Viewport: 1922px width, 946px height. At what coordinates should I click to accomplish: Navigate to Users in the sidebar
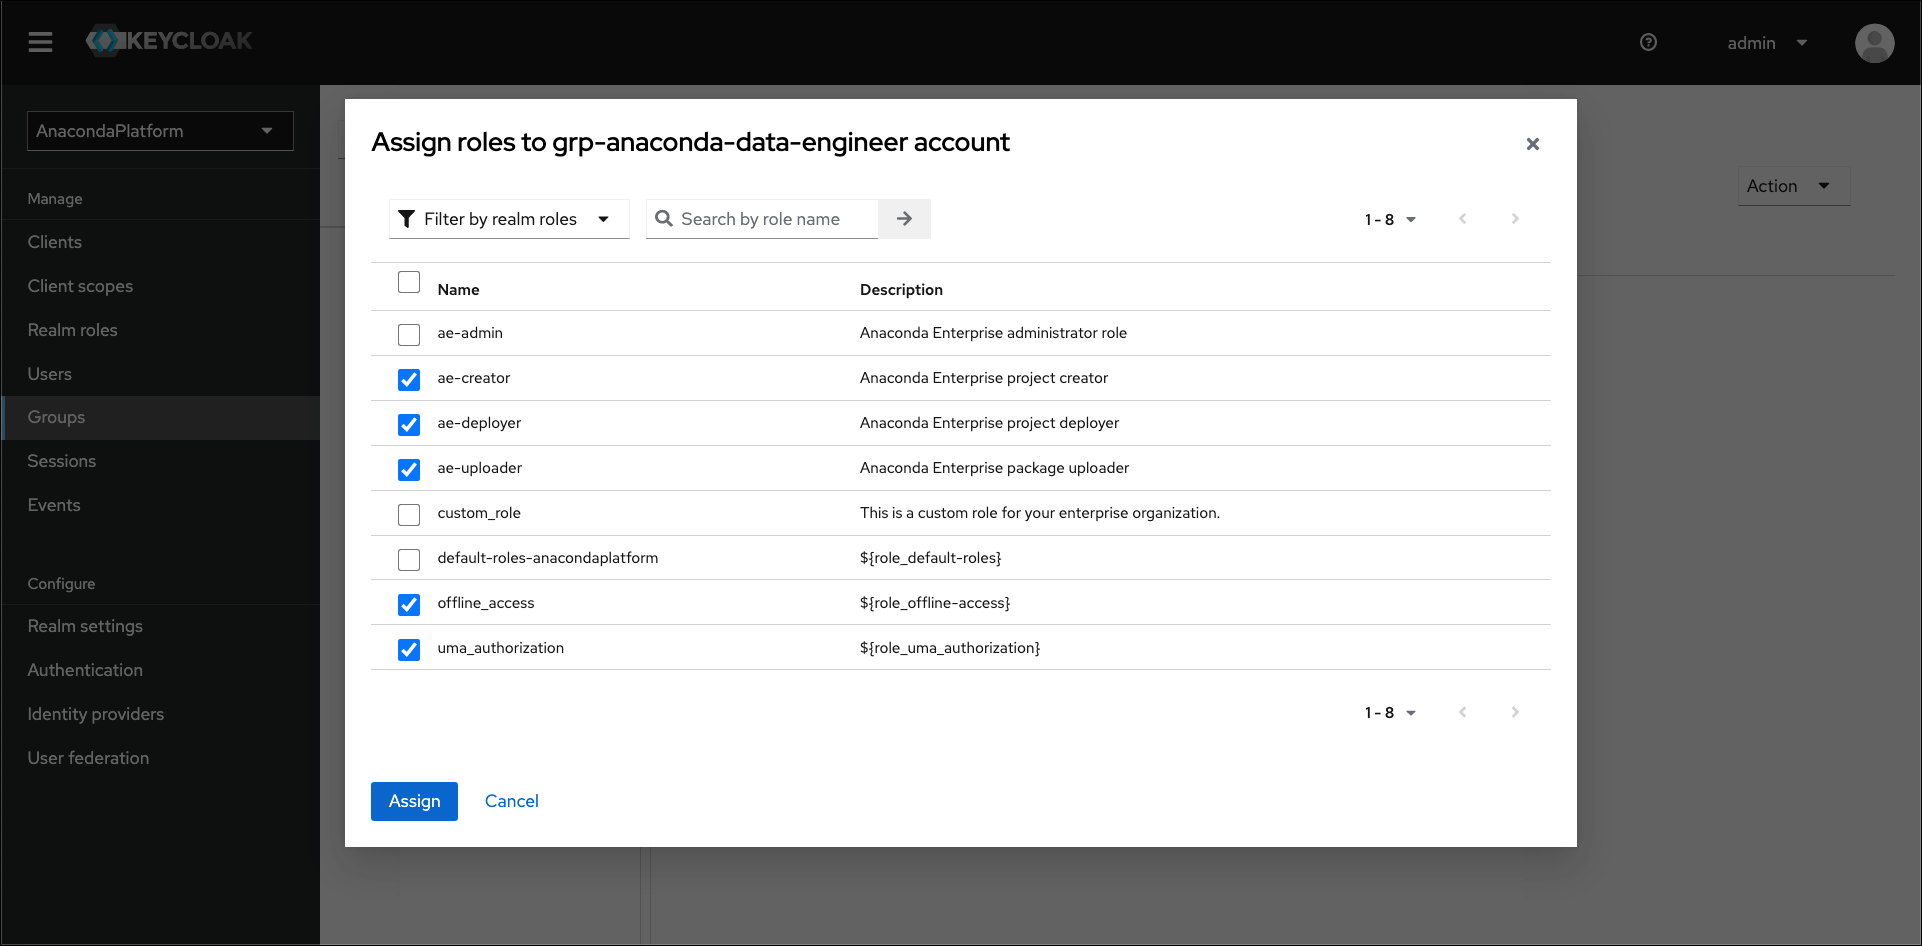[50, 374]
